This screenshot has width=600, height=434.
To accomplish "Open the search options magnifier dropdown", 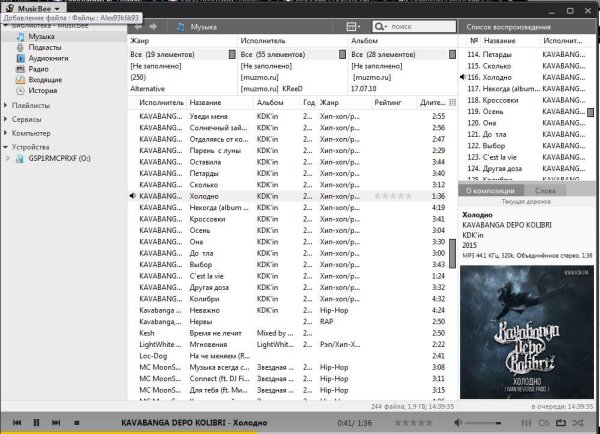I will [381, 26].
